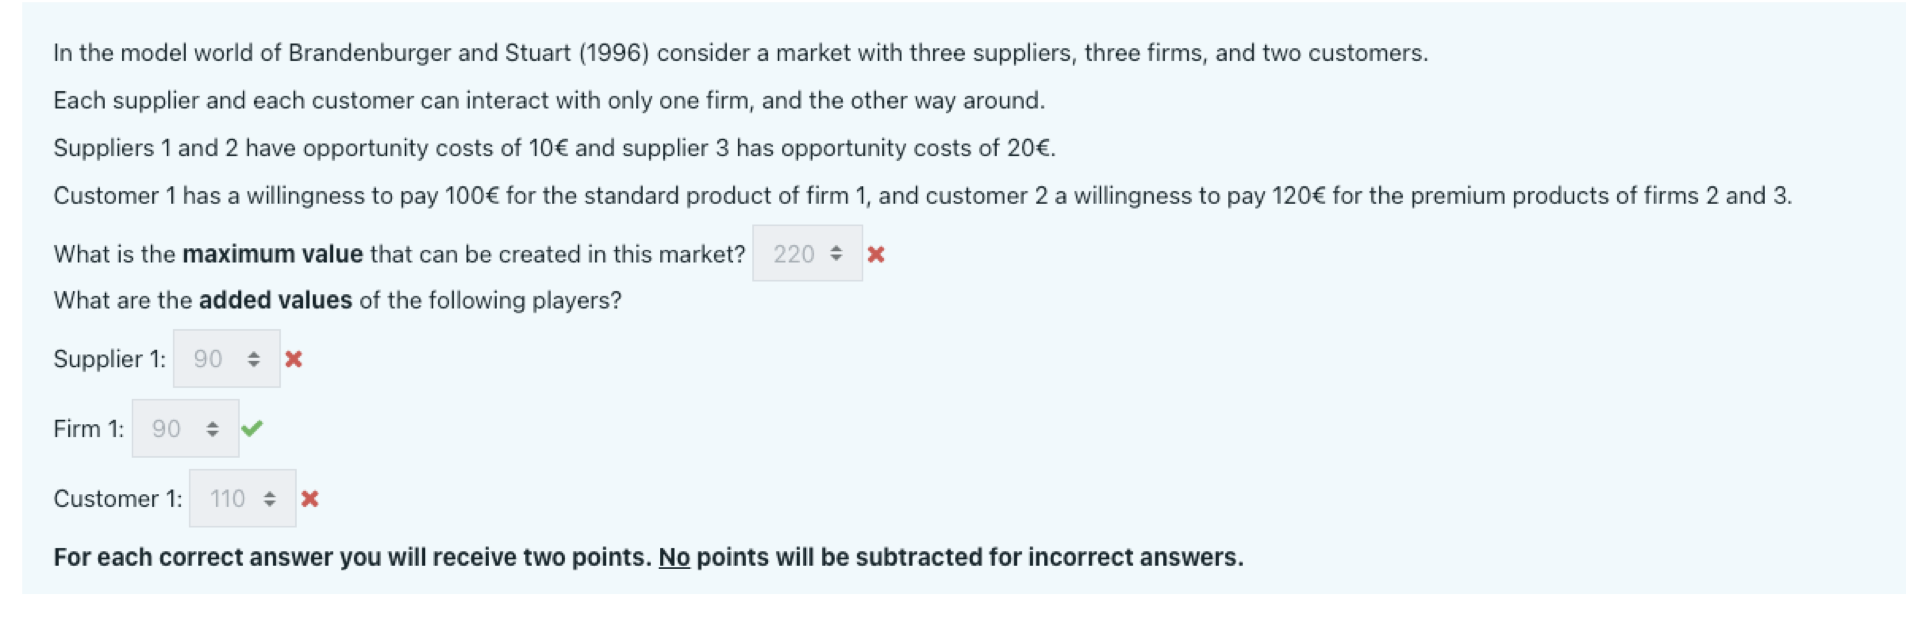Image resolution: width=1906 pixels, height=618 pixels.
Task: Select the Customer 1 input showing 110
Action: 227,498
